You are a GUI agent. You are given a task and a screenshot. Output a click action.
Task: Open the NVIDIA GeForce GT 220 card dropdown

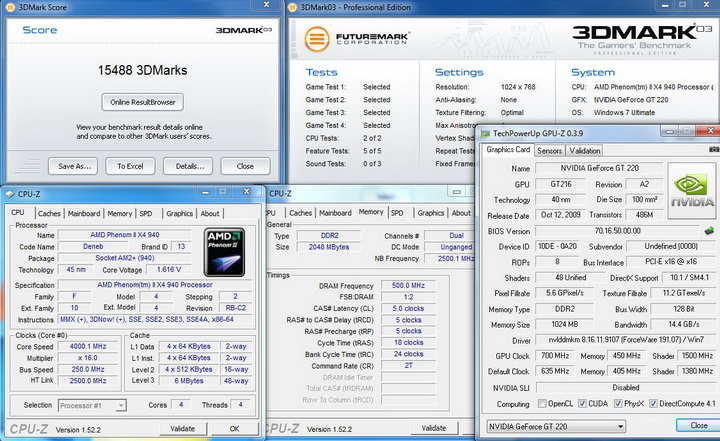(556, 426)
